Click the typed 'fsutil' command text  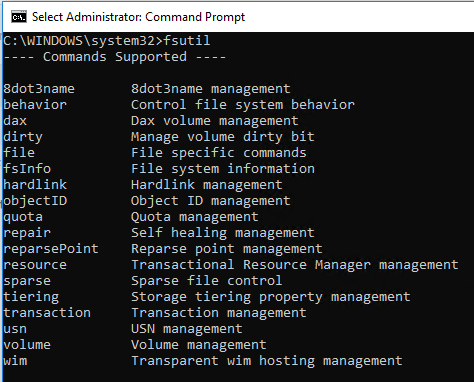(187, 41)
